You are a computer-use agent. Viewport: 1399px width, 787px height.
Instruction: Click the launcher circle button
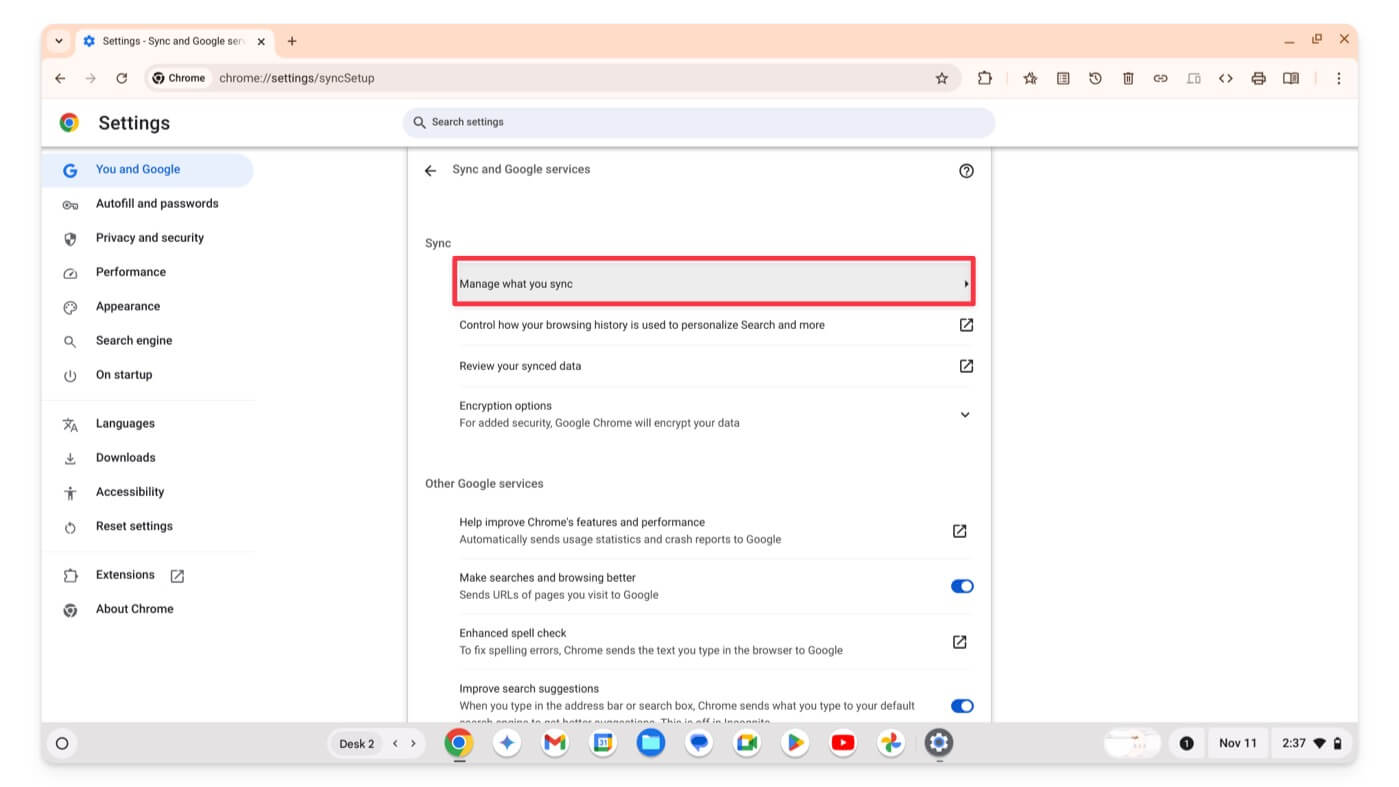(x=62, y=743)
